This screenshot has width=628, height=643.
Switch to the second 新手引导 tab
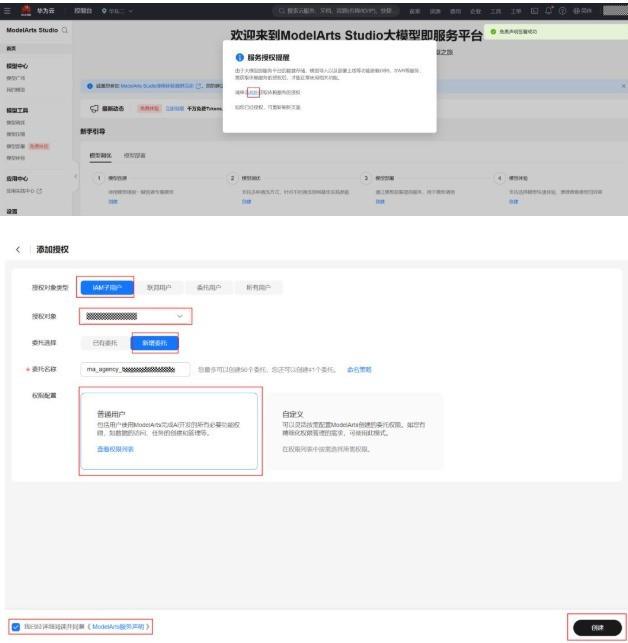[135, 155]
